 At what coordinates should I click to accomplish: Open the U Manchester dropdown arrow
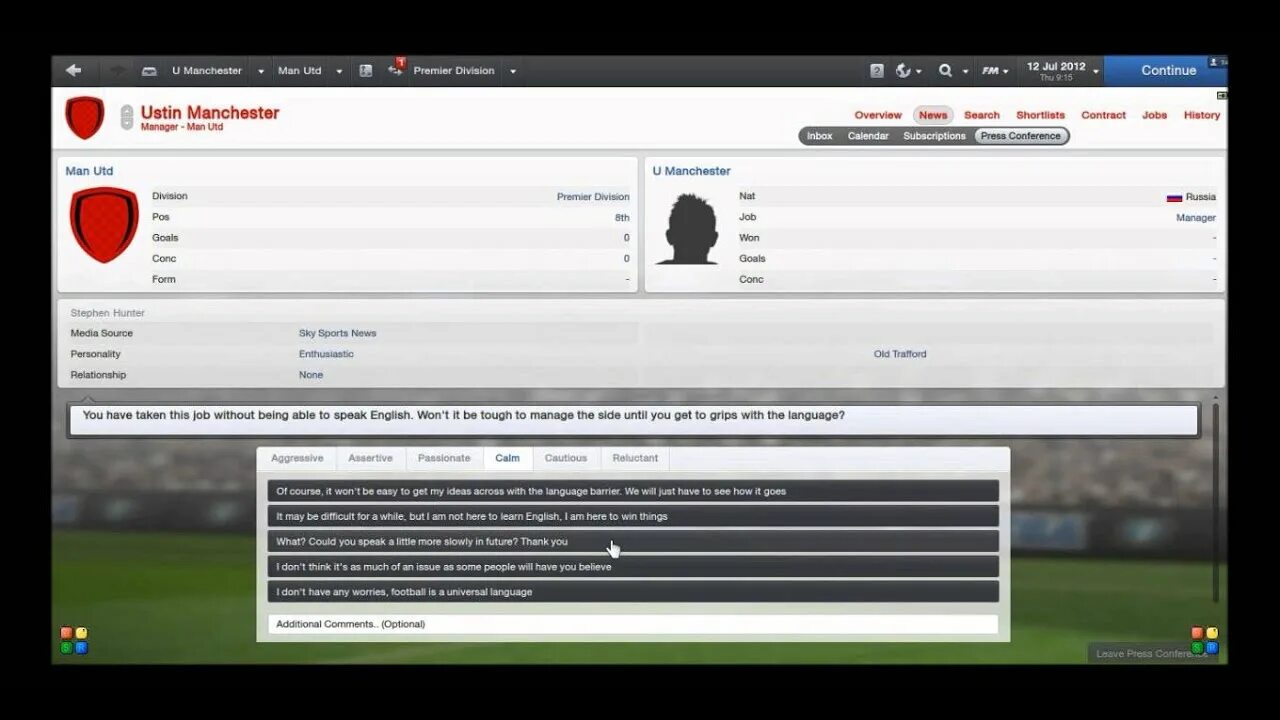coord(261,71)
